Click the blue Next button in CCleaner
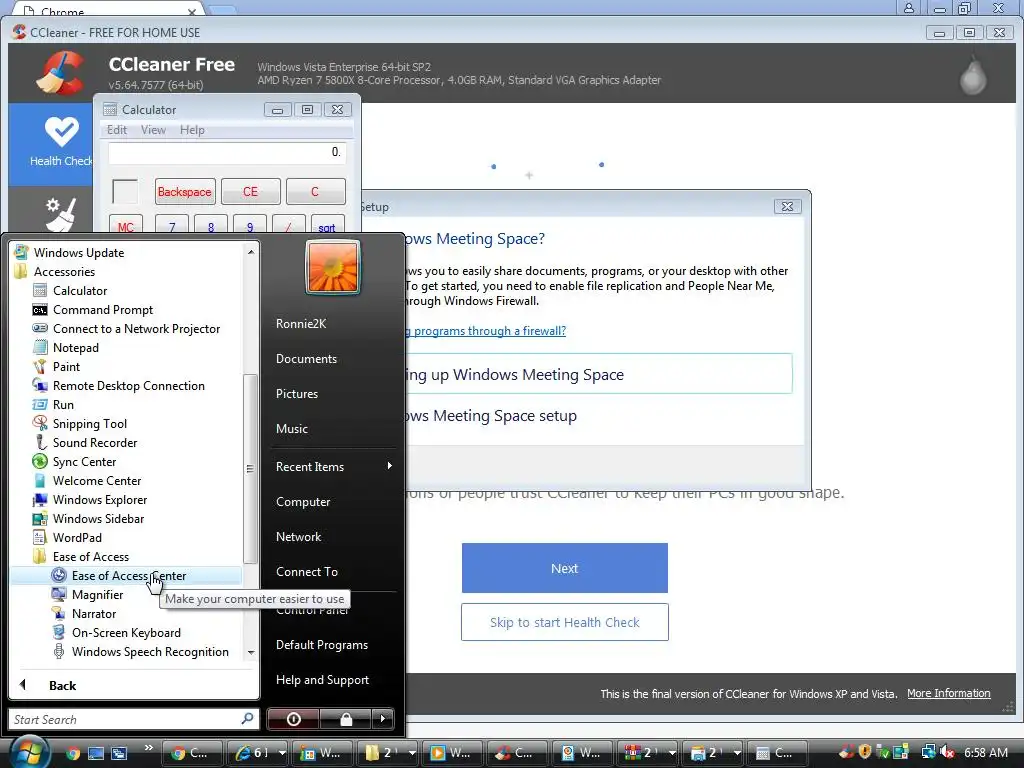1024x768 pixels. (x=564, y=568)
